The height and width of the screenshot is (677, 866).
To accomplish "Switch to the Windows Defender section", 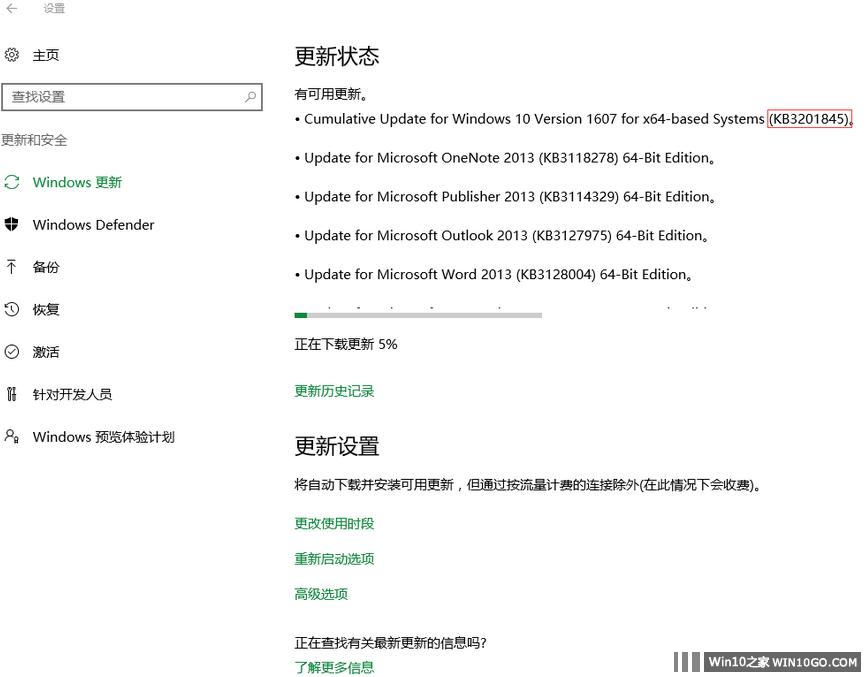I will (95, 224).
